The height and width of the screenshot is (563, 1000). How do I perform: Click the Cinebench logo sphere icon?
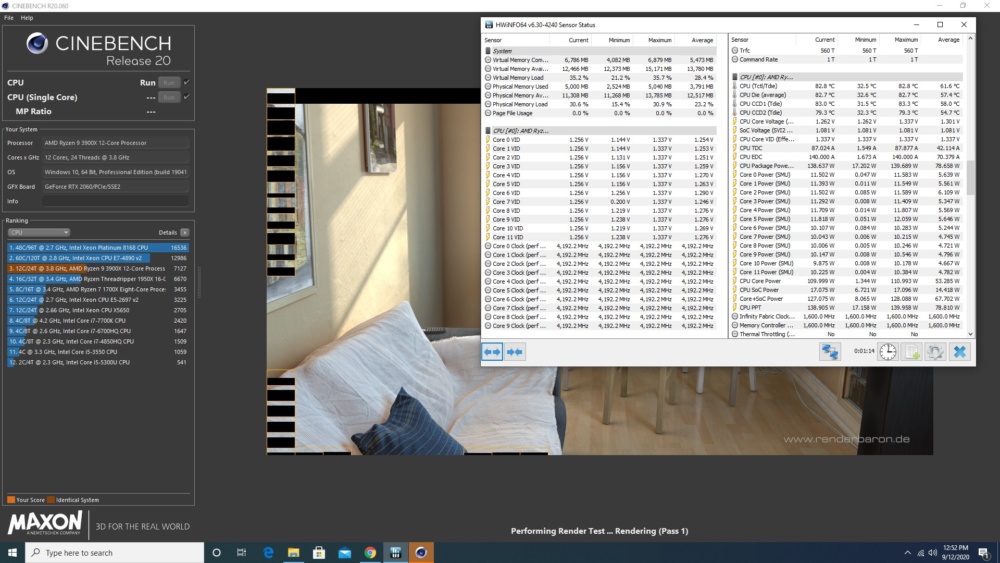coord(36,43)
